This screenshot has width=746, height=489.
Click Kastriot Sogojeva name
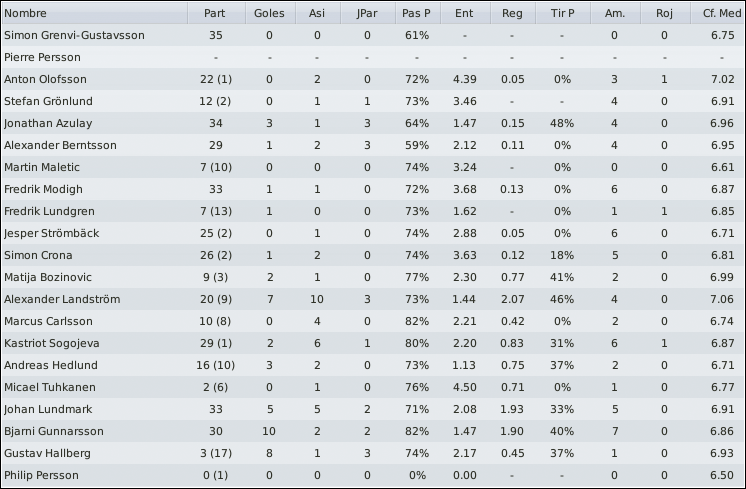pyautogui.click(x=52, y=343)
